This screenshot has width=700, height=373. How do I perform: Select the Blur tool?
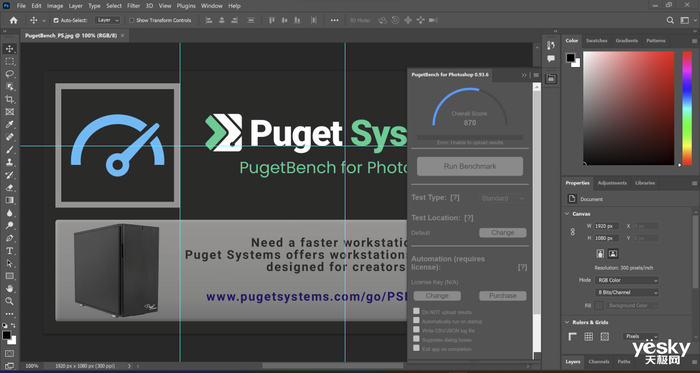click(9, 213)
